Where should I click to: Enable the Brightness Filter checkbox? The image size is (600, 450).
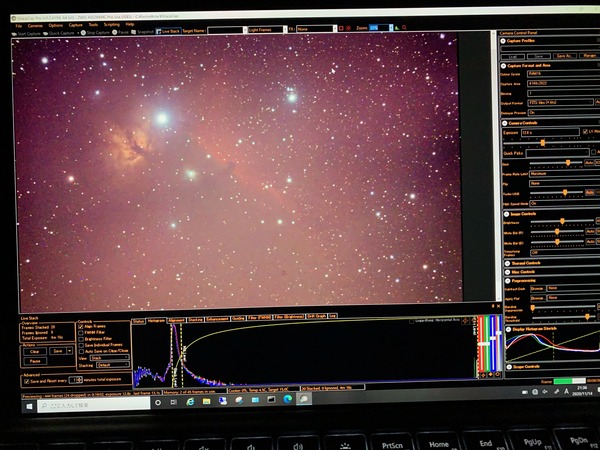pos(81,339)
